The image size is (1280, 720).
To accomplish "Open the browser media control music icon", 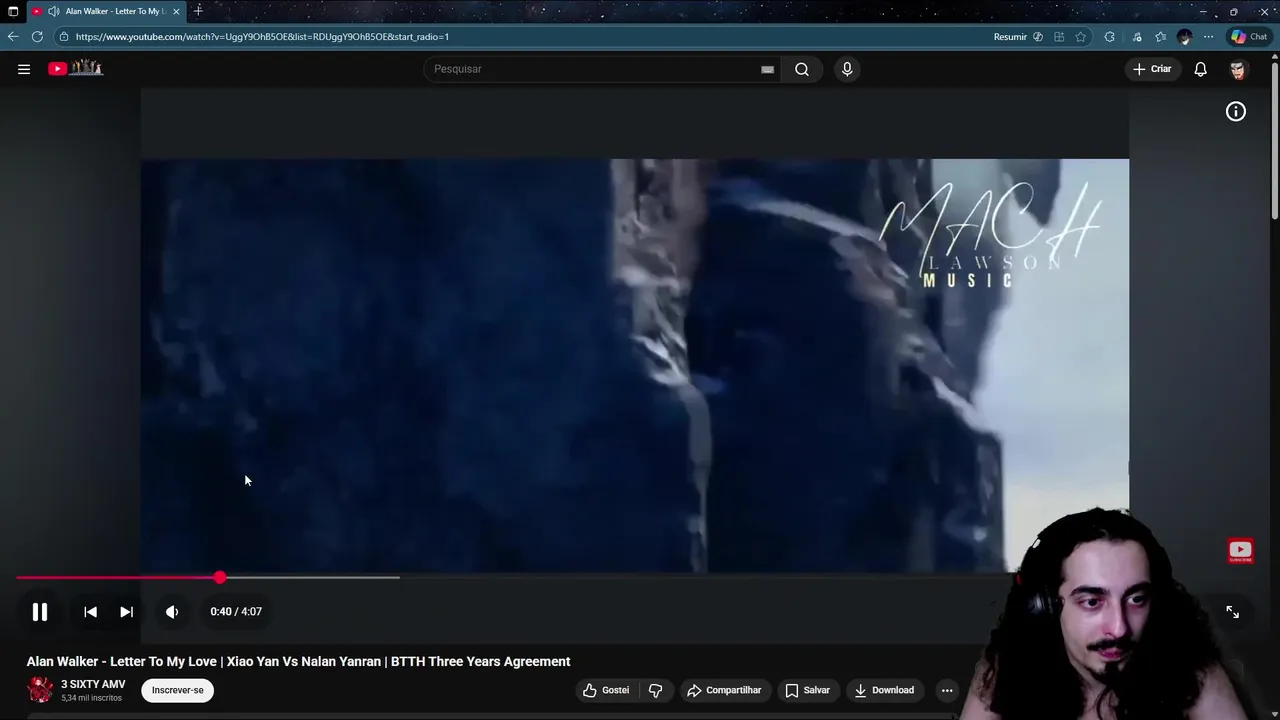I will click(1137, 37).
